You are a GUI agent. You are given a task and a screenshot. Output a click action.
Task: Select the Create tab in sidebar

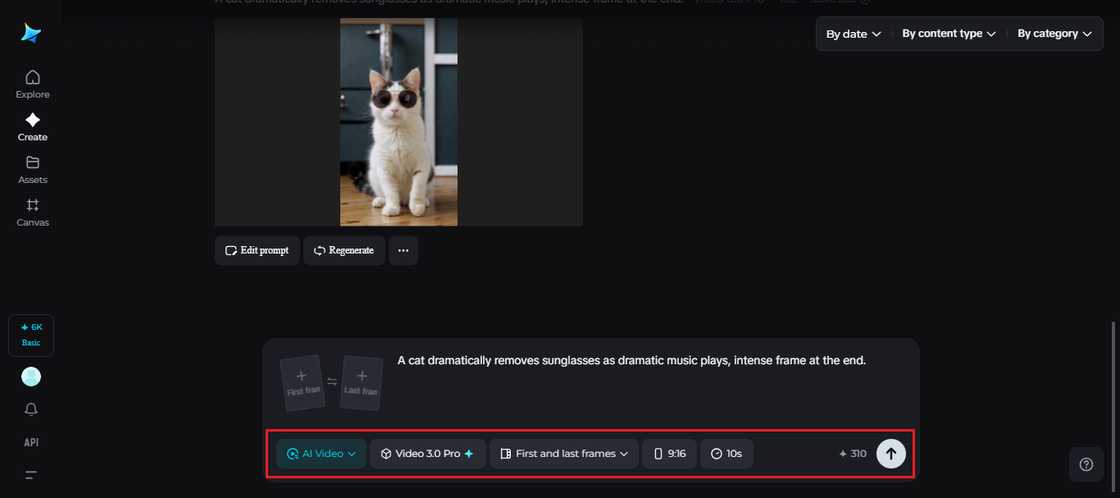32,127
